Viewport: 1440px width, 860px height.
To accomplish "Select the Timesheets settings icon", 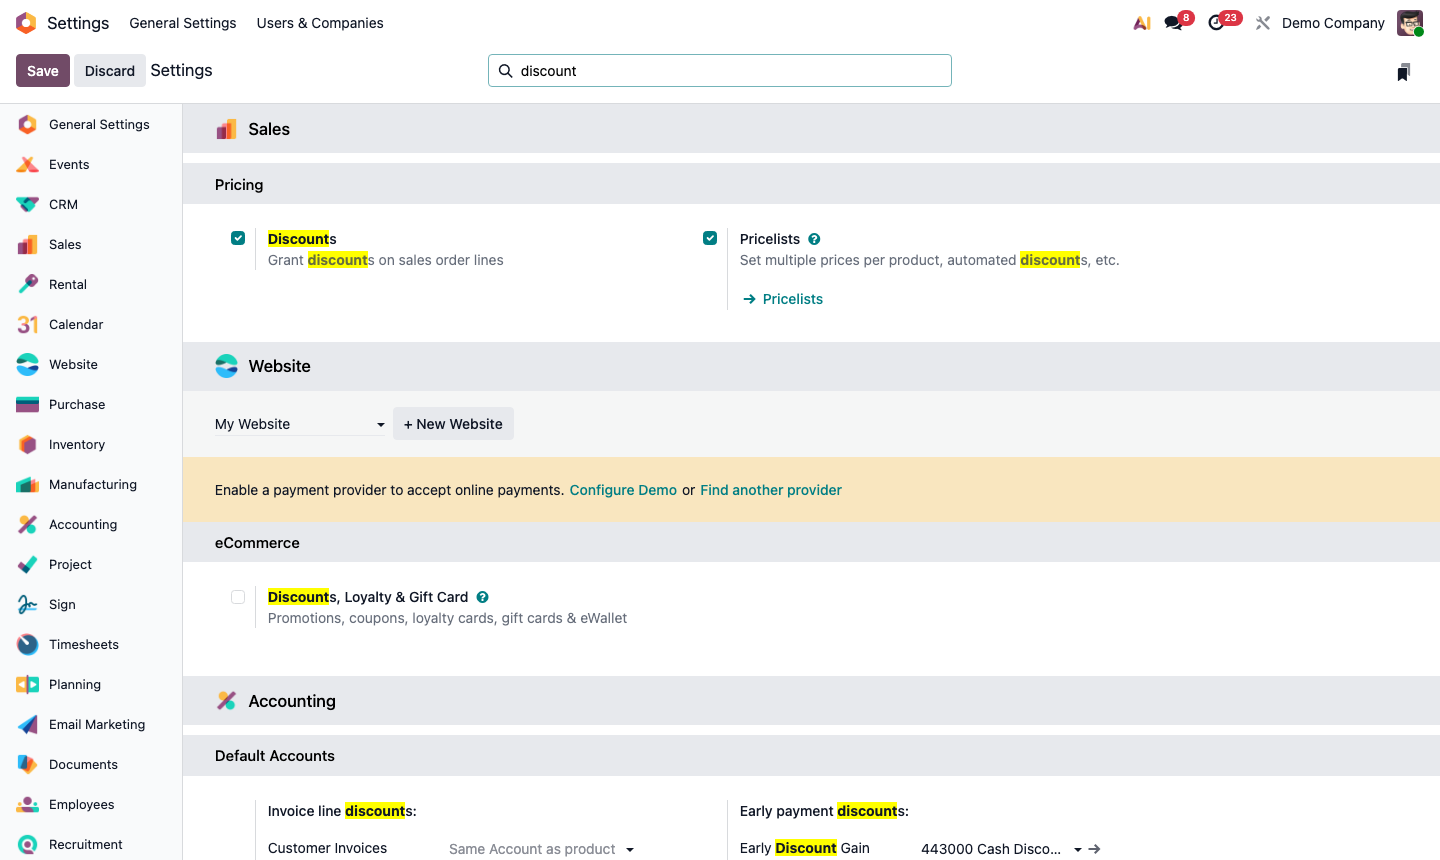I will 26,644.
